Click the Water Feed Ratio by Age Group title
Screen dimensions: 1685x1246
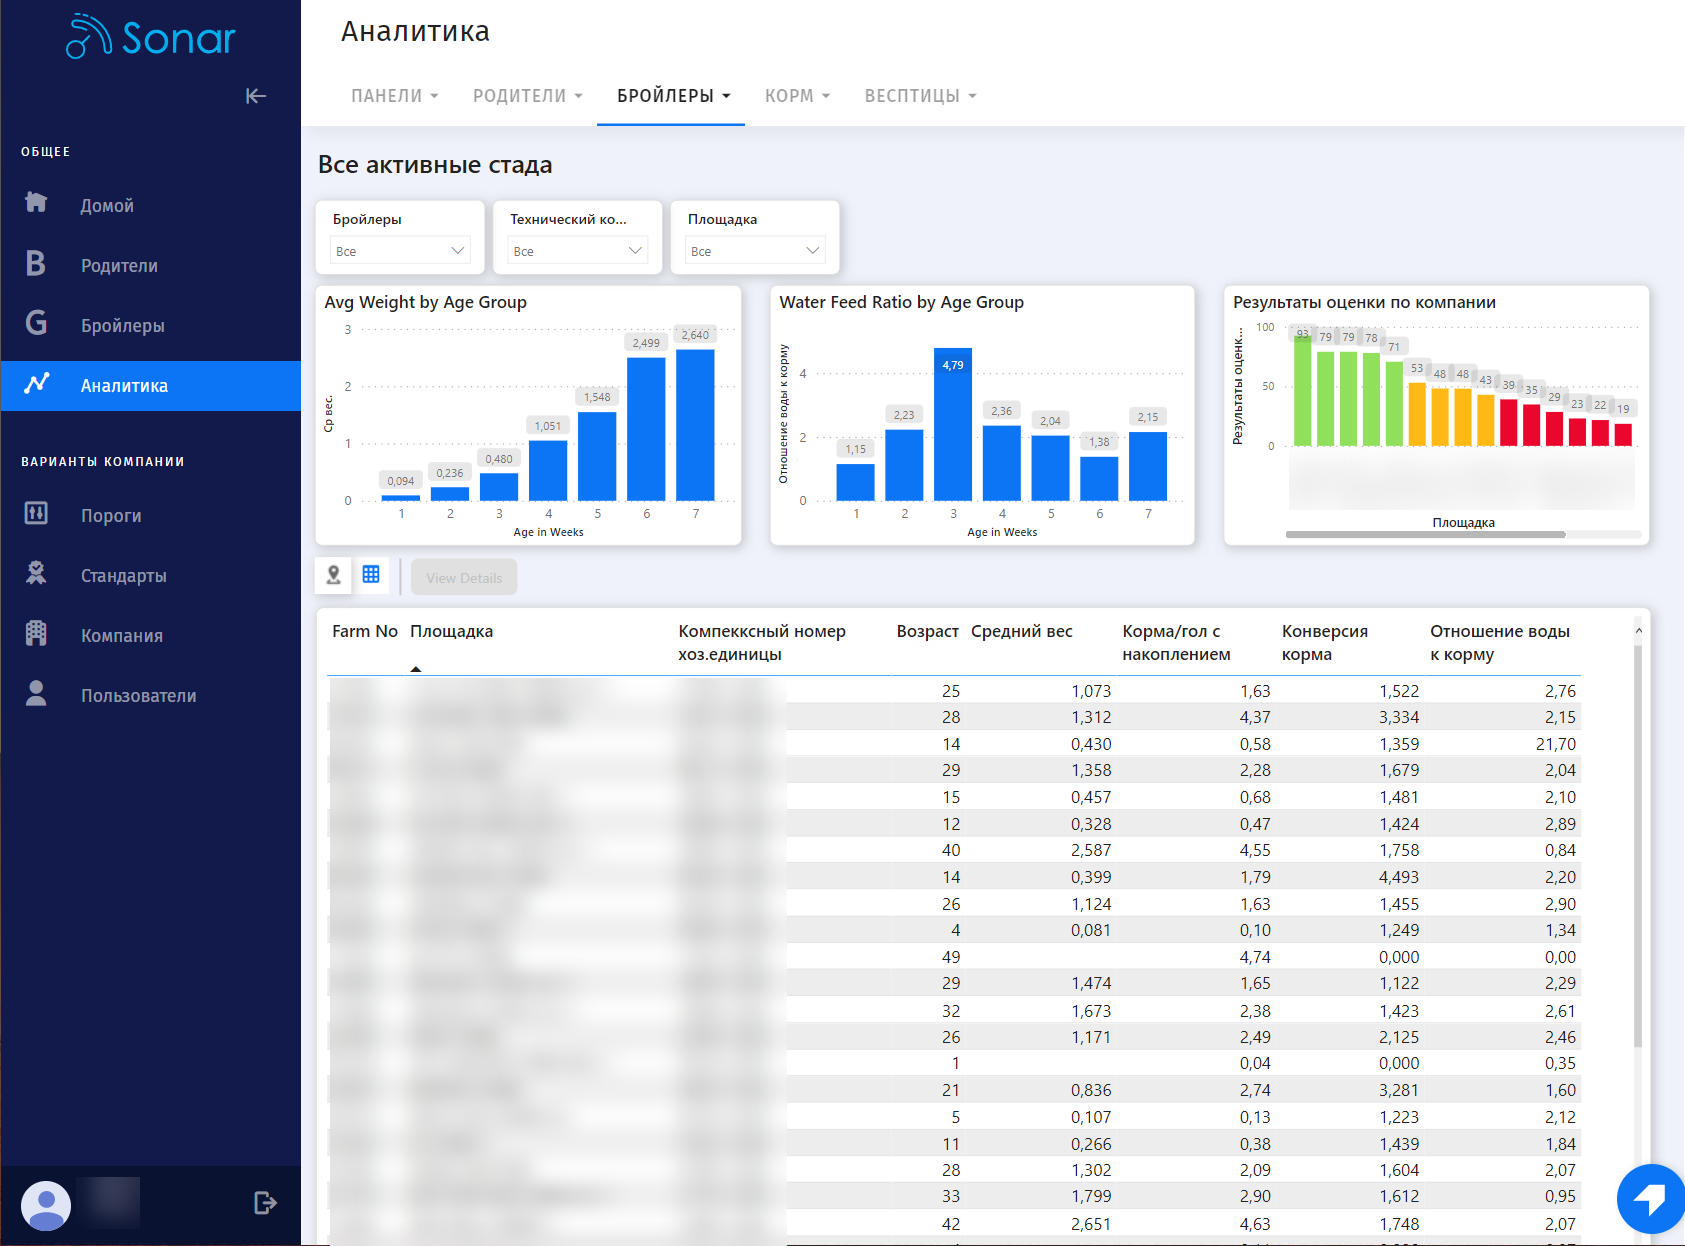(901, 302)
